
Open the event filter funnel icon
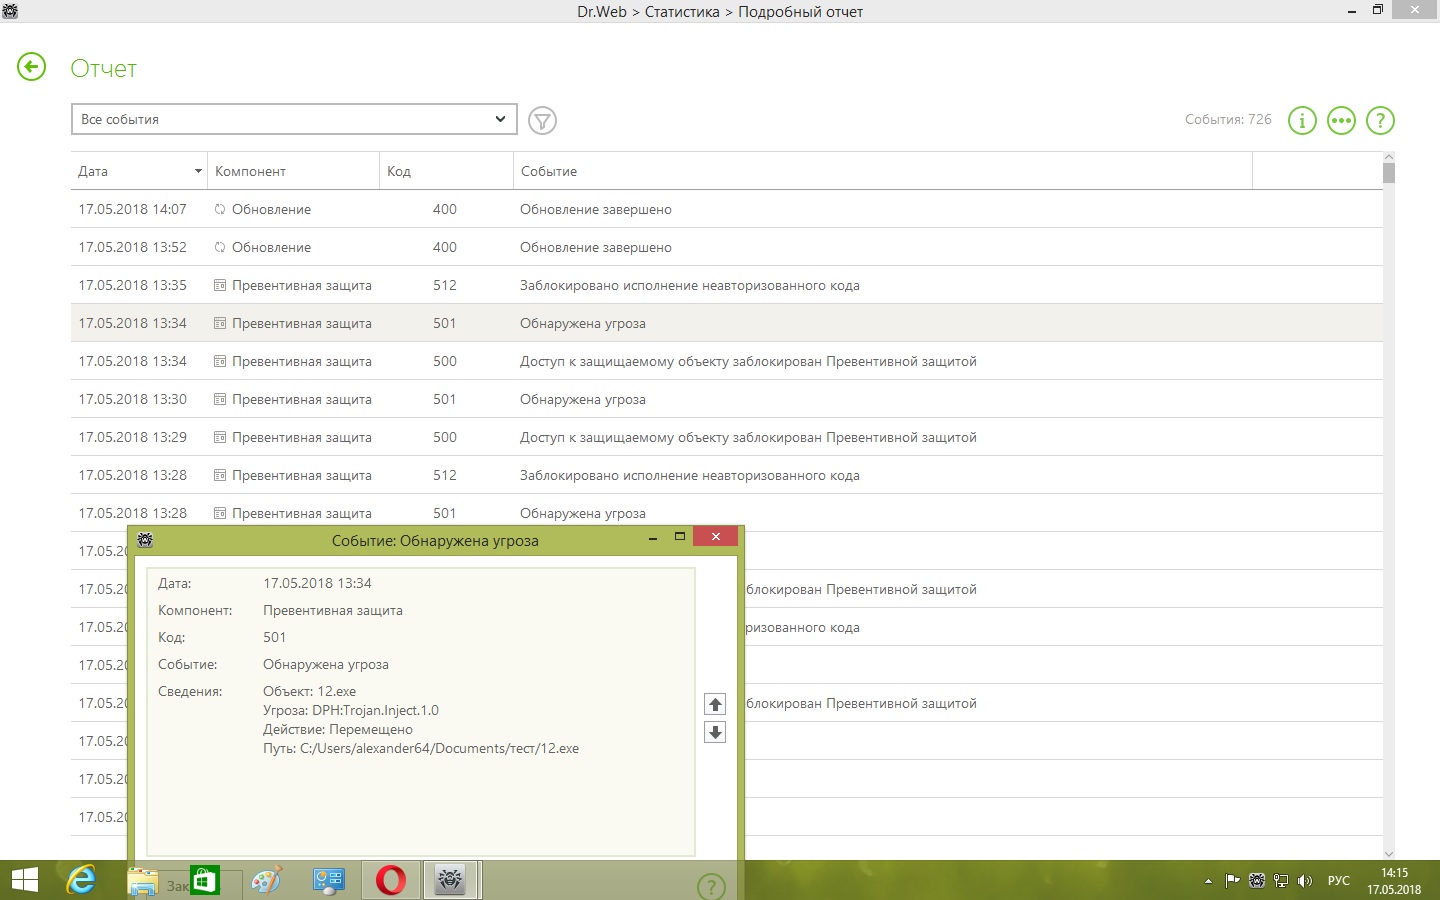click(x=542, y=121)
